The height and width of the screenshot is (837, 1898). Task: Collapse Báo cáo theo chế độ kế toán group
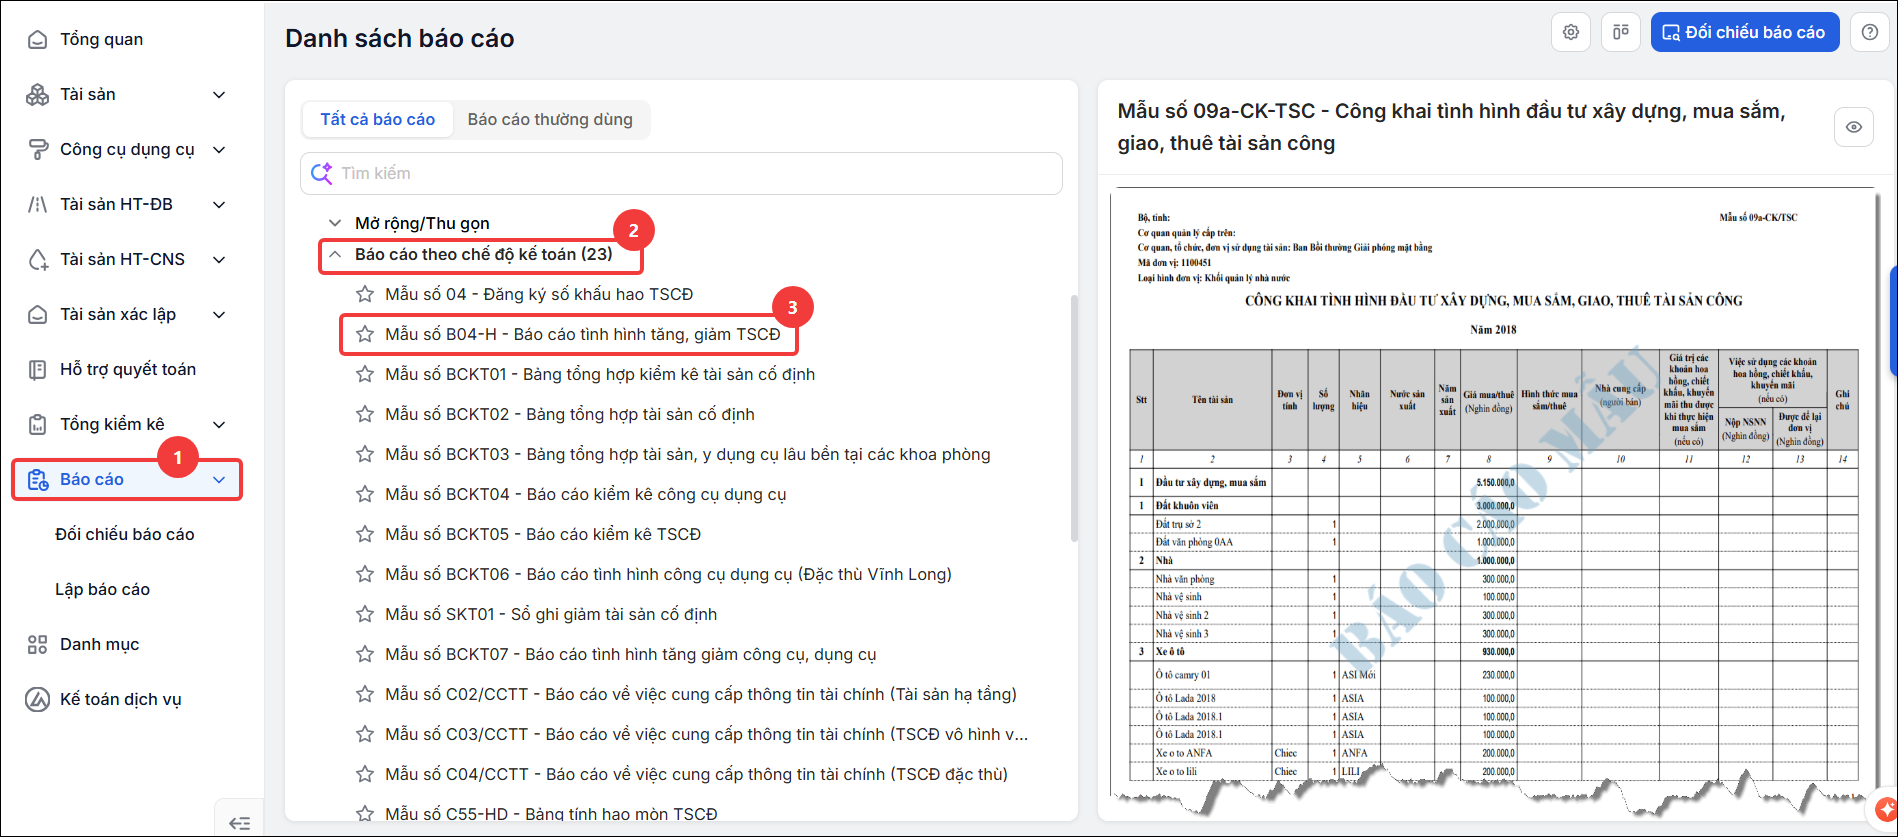coord(335,254)
